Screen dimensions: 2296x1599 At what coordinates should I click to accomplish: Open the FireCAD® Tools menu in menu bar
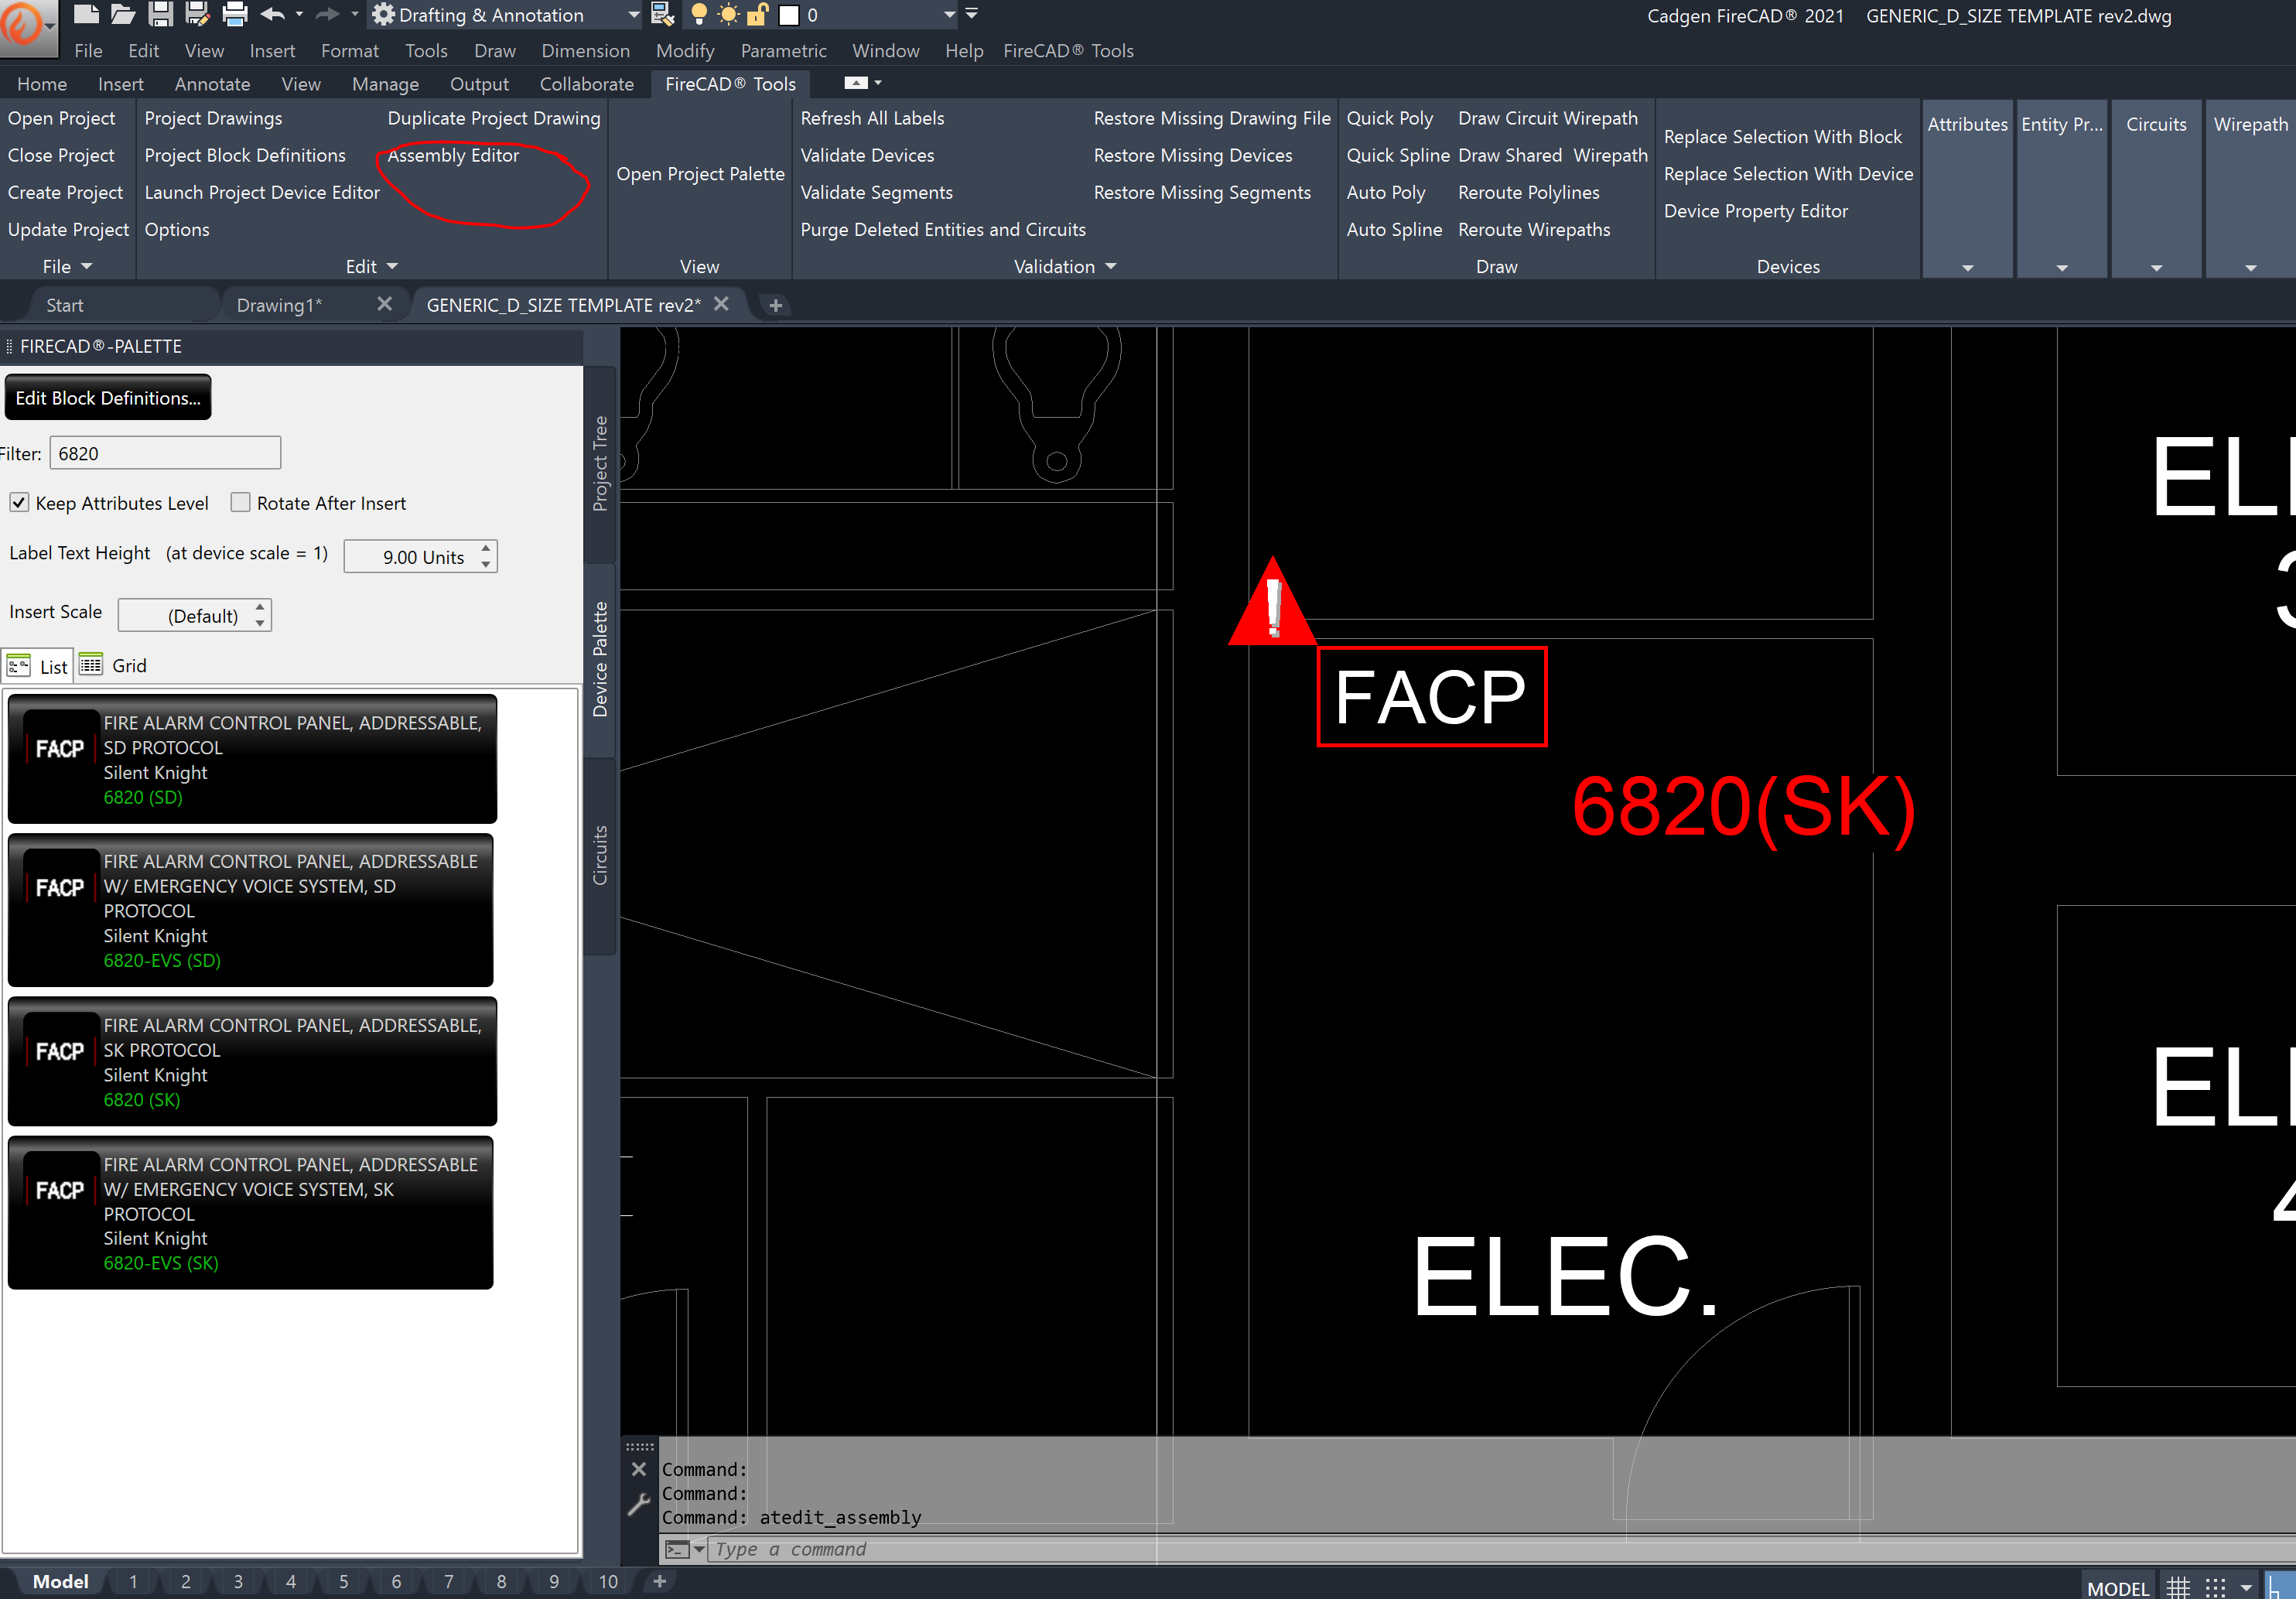(x=1068, y=51)
